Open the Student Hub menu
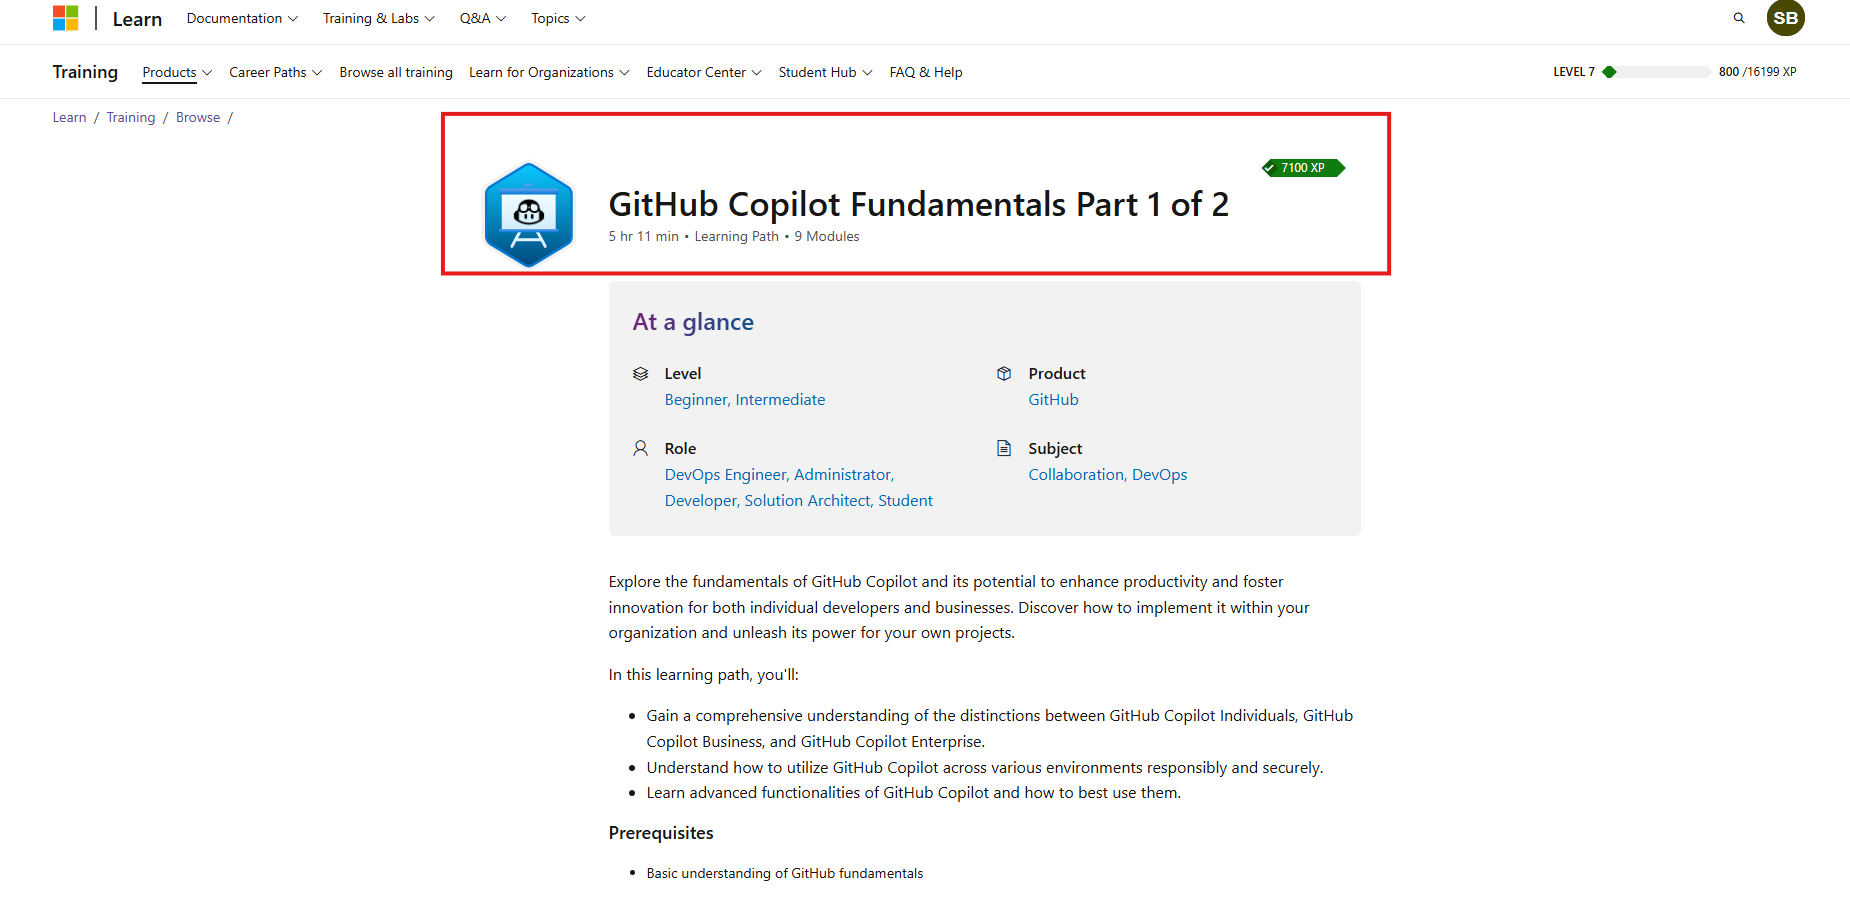Viewport: 1850px width, 901px height. (824, 72)
